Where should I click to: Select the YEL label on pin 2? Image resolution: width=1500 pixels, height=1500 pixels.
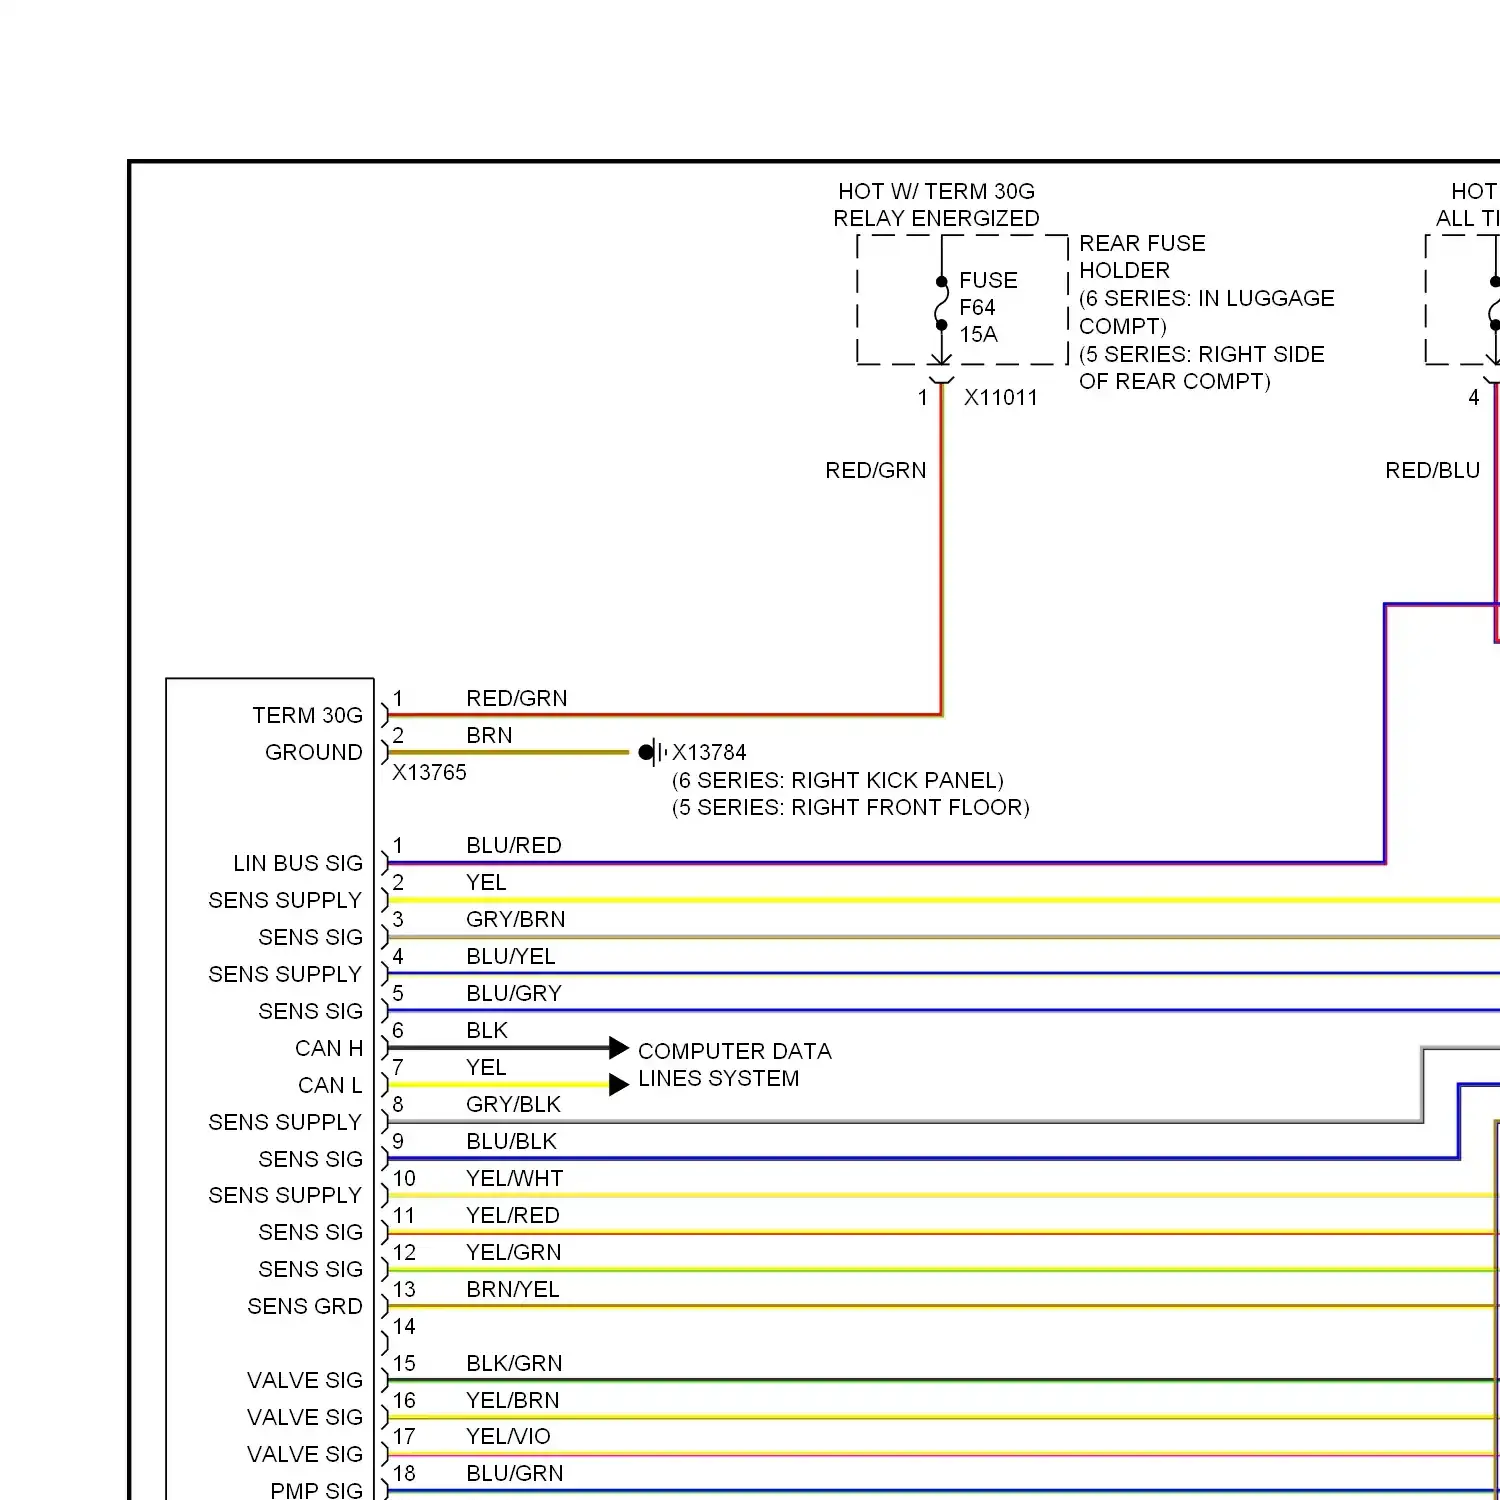(486, 882)
